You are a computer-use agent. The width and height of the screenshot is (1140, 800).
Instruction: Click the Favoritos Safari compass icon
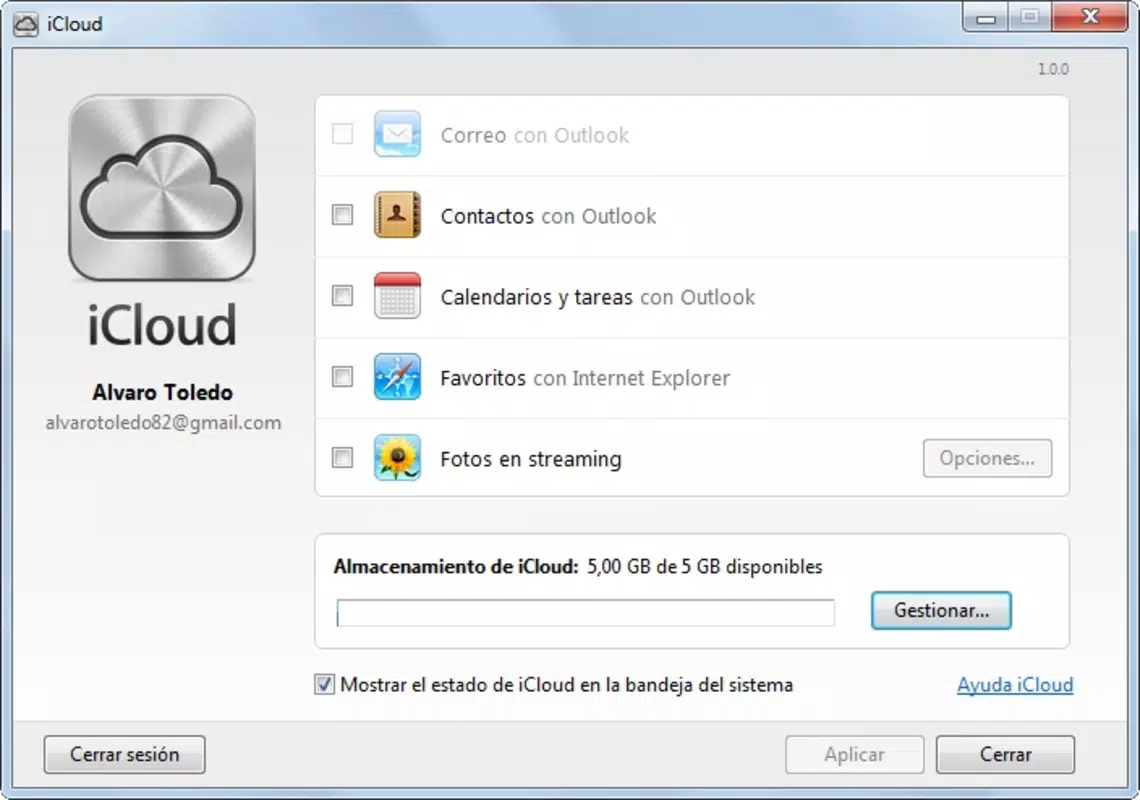(397, 377)
